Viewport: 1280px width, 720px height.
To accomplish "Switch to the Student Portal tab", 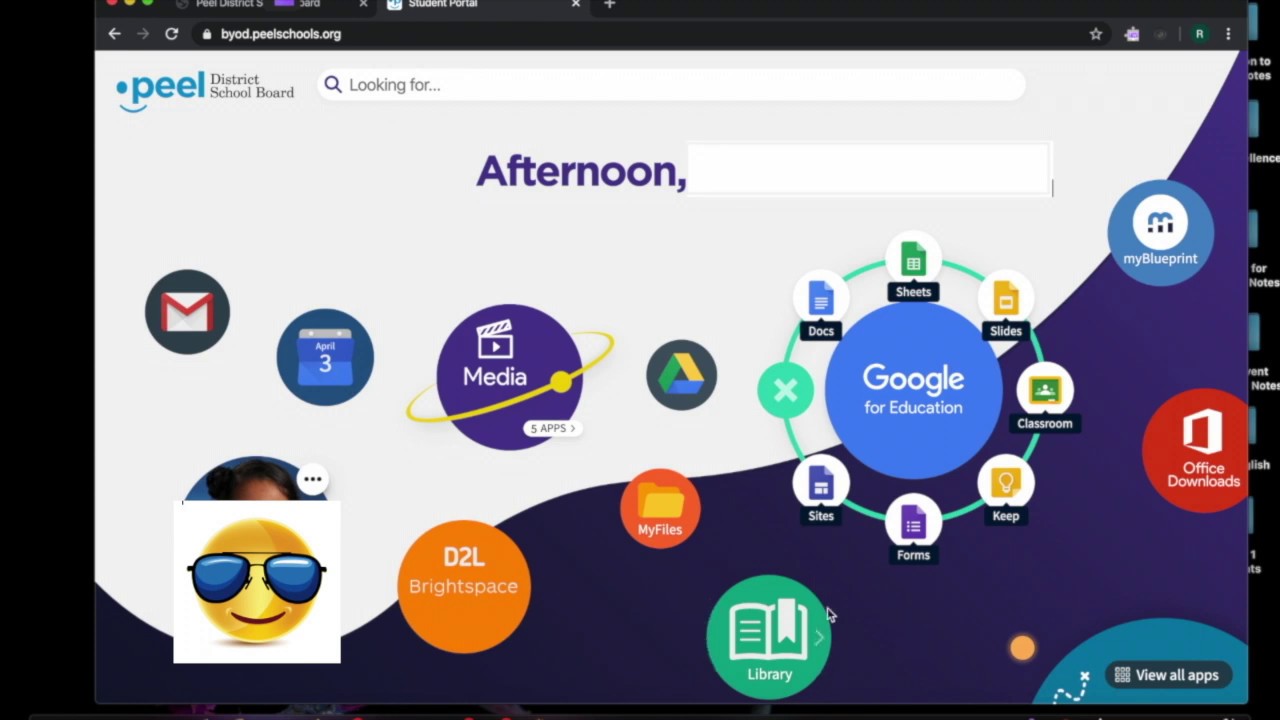I will (x=480, y=5).
